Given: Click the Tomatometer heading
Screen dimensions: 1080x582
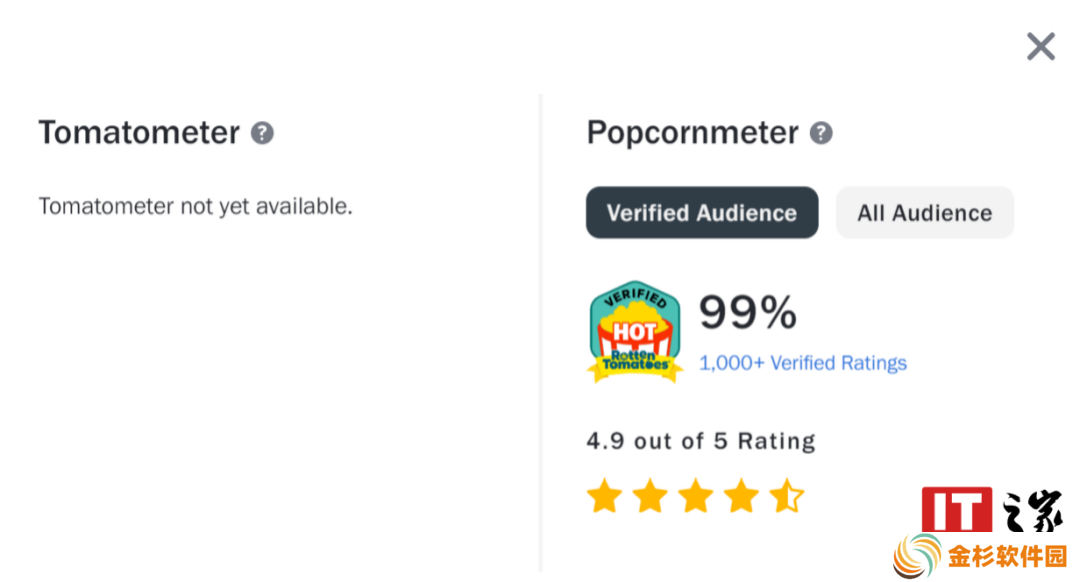Looking at the screenshot, I should click(139, 132).
